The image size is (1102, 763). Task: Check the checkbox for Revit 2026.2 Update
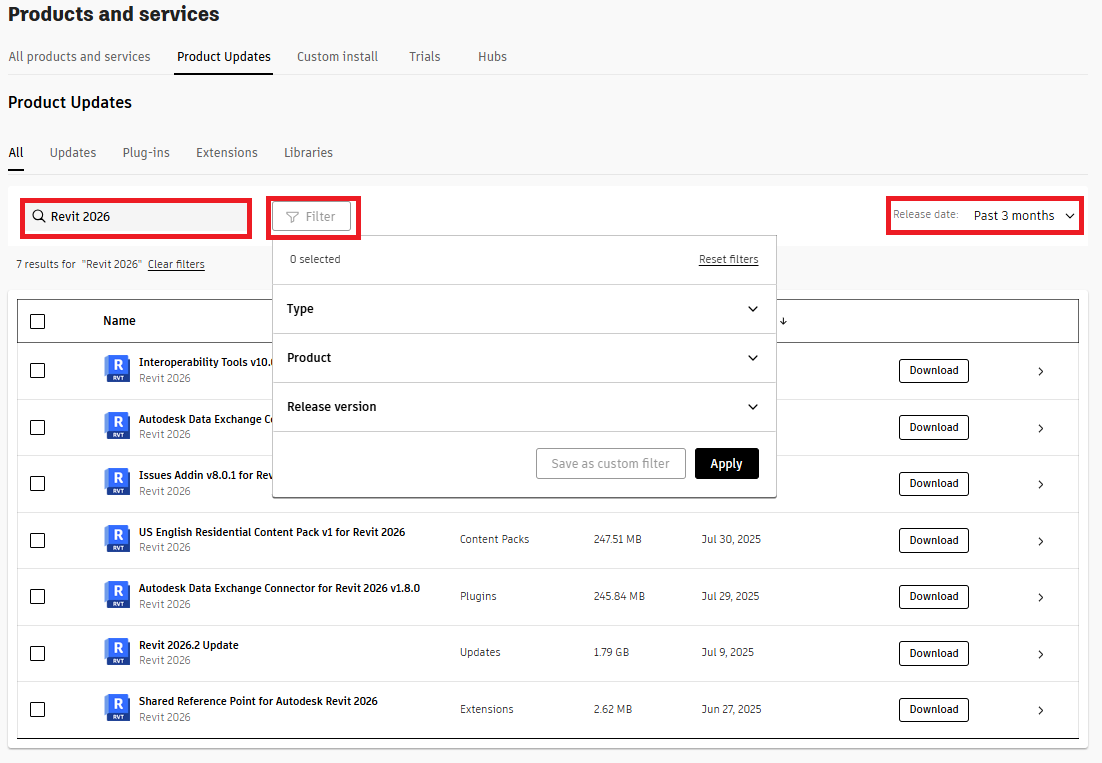pos(37,651)
